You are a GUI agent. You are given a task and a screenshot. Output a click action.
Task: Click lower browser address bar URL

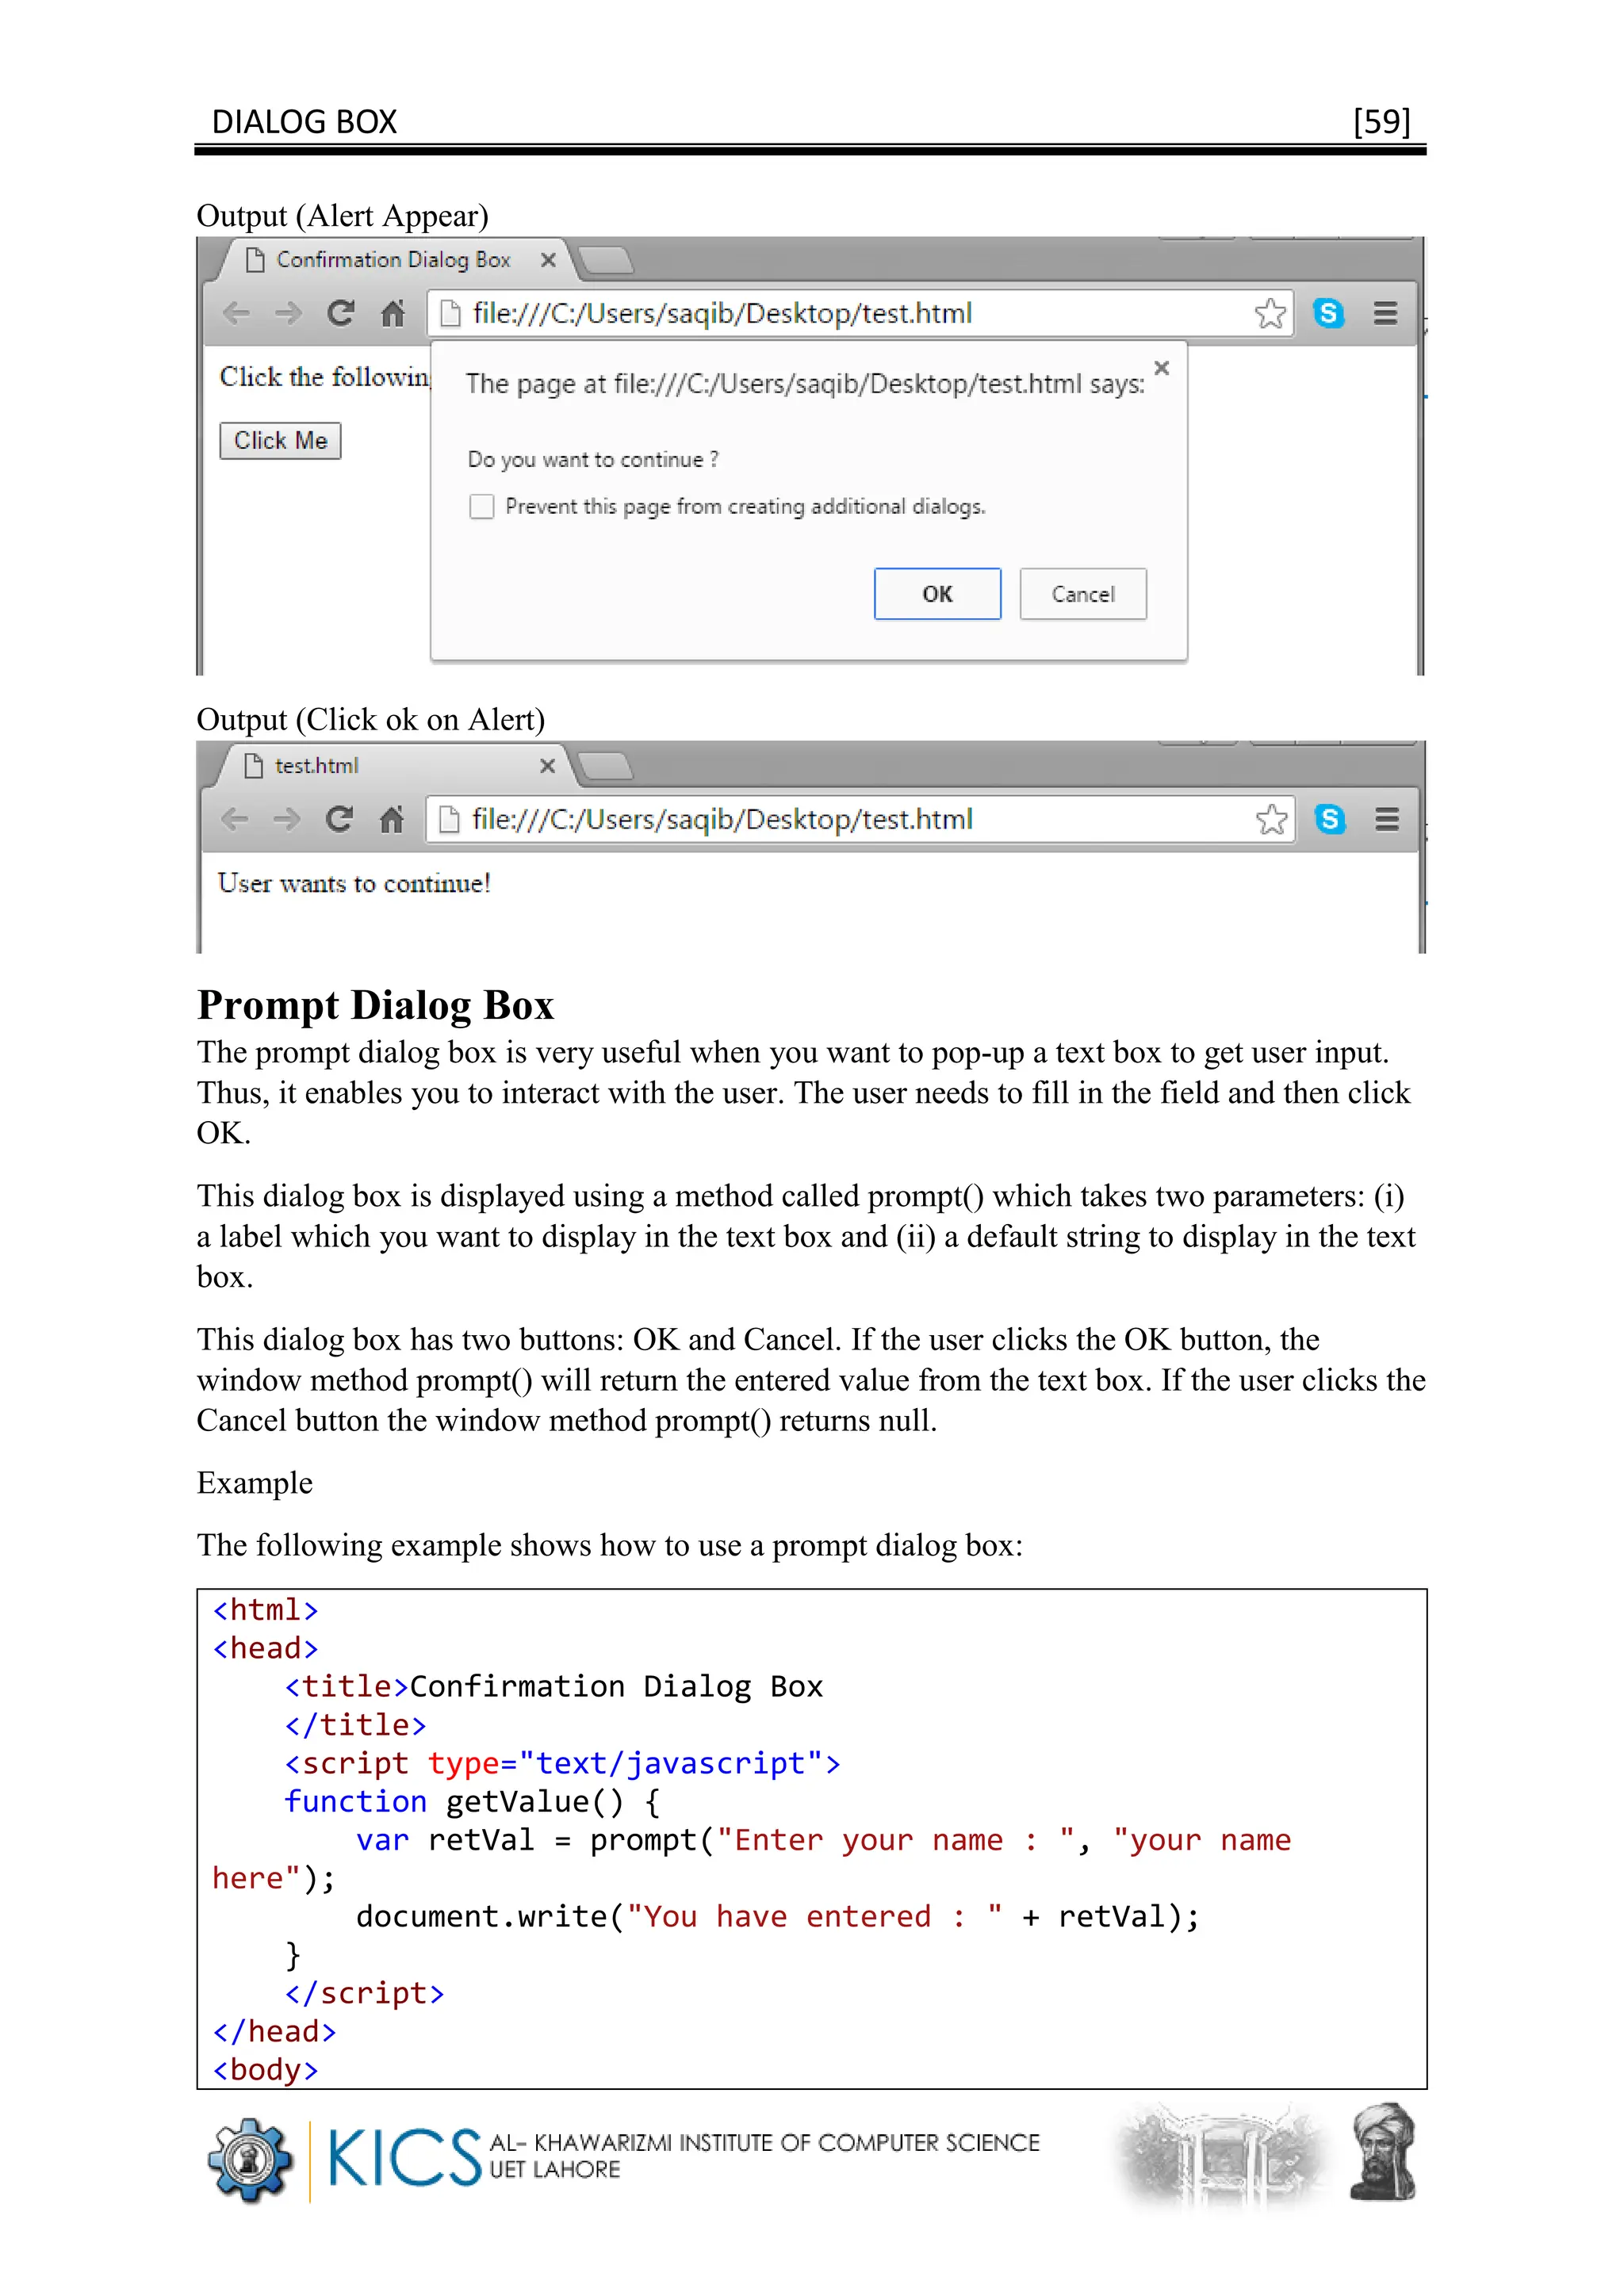coord(721,820)
